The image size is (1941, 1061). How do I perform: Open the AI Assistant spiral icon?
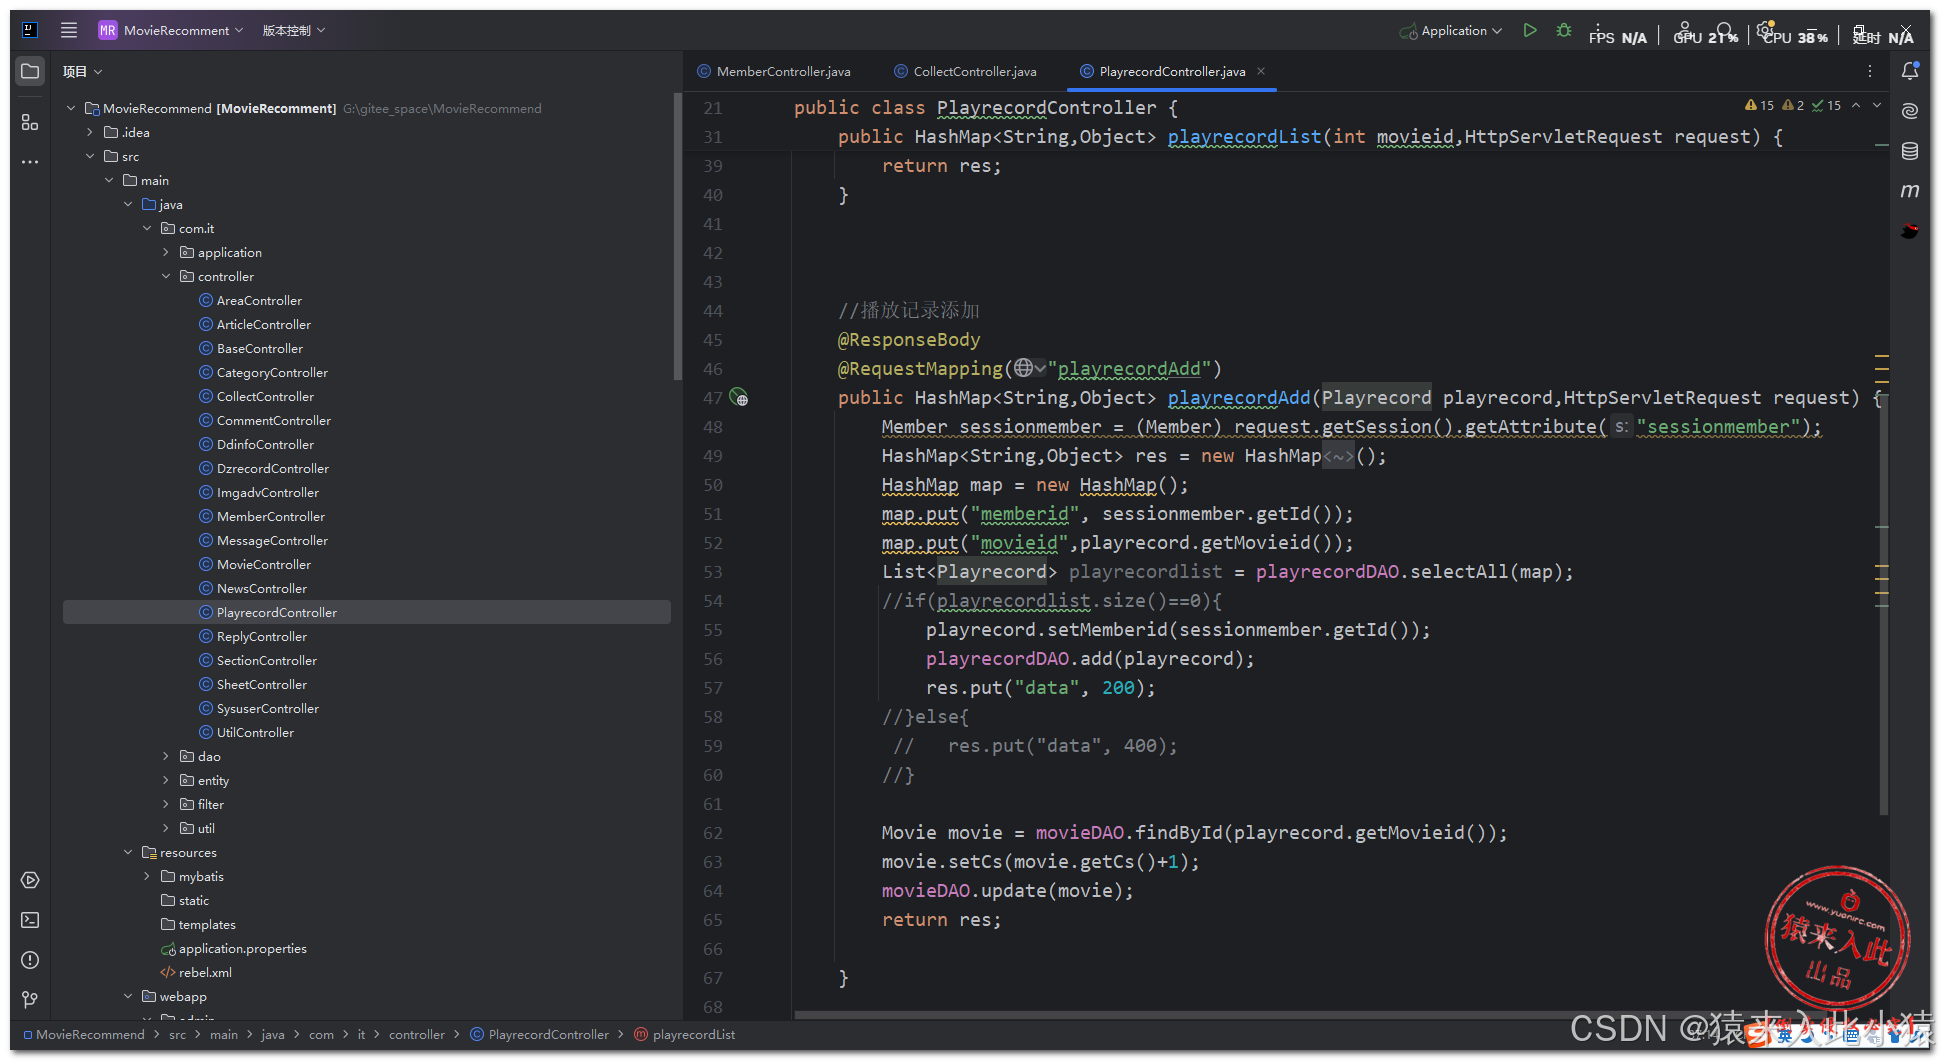tap(1910, 111)
